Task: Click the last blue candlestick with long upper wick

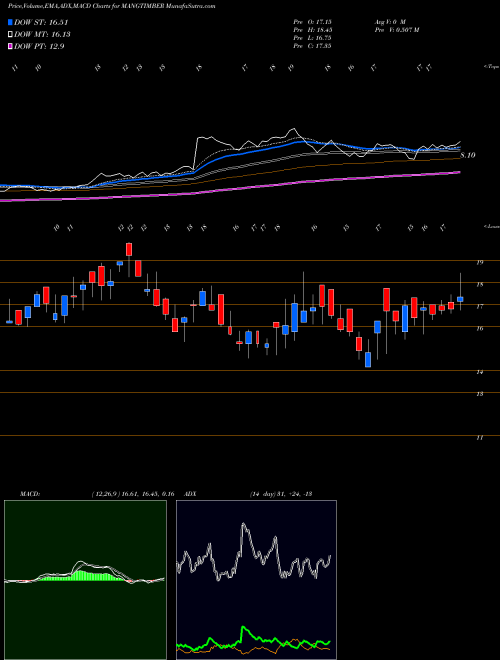Action: pyautogui.click(x=460, y=298)
